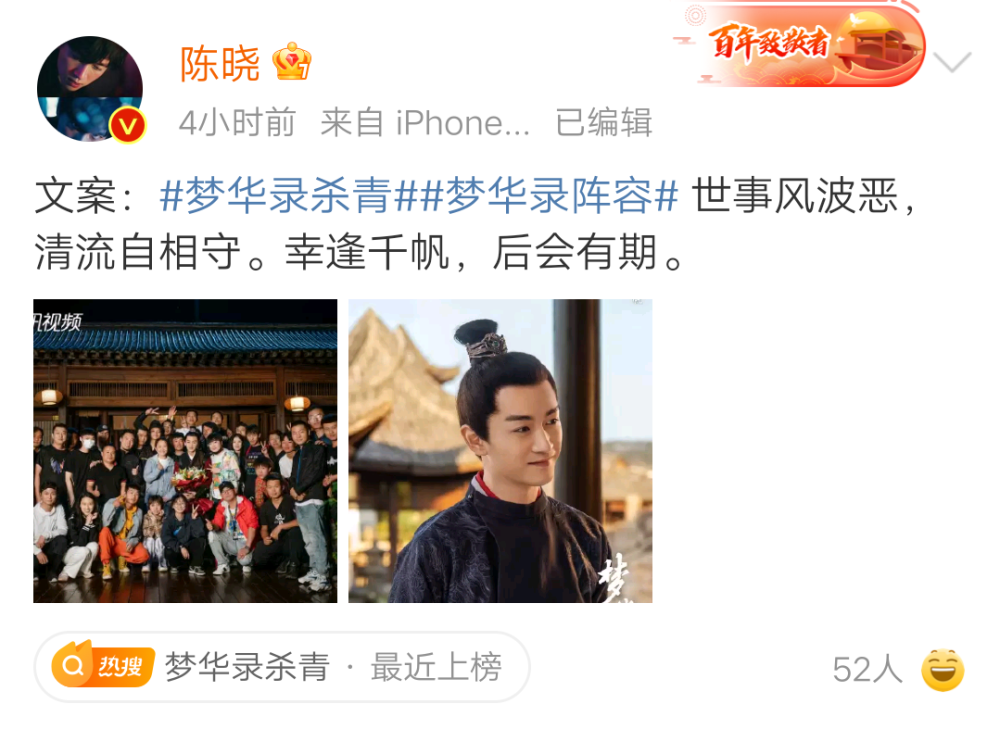View the crew group photo thumbnail
1000x729 pixels.
coord(185,451)
